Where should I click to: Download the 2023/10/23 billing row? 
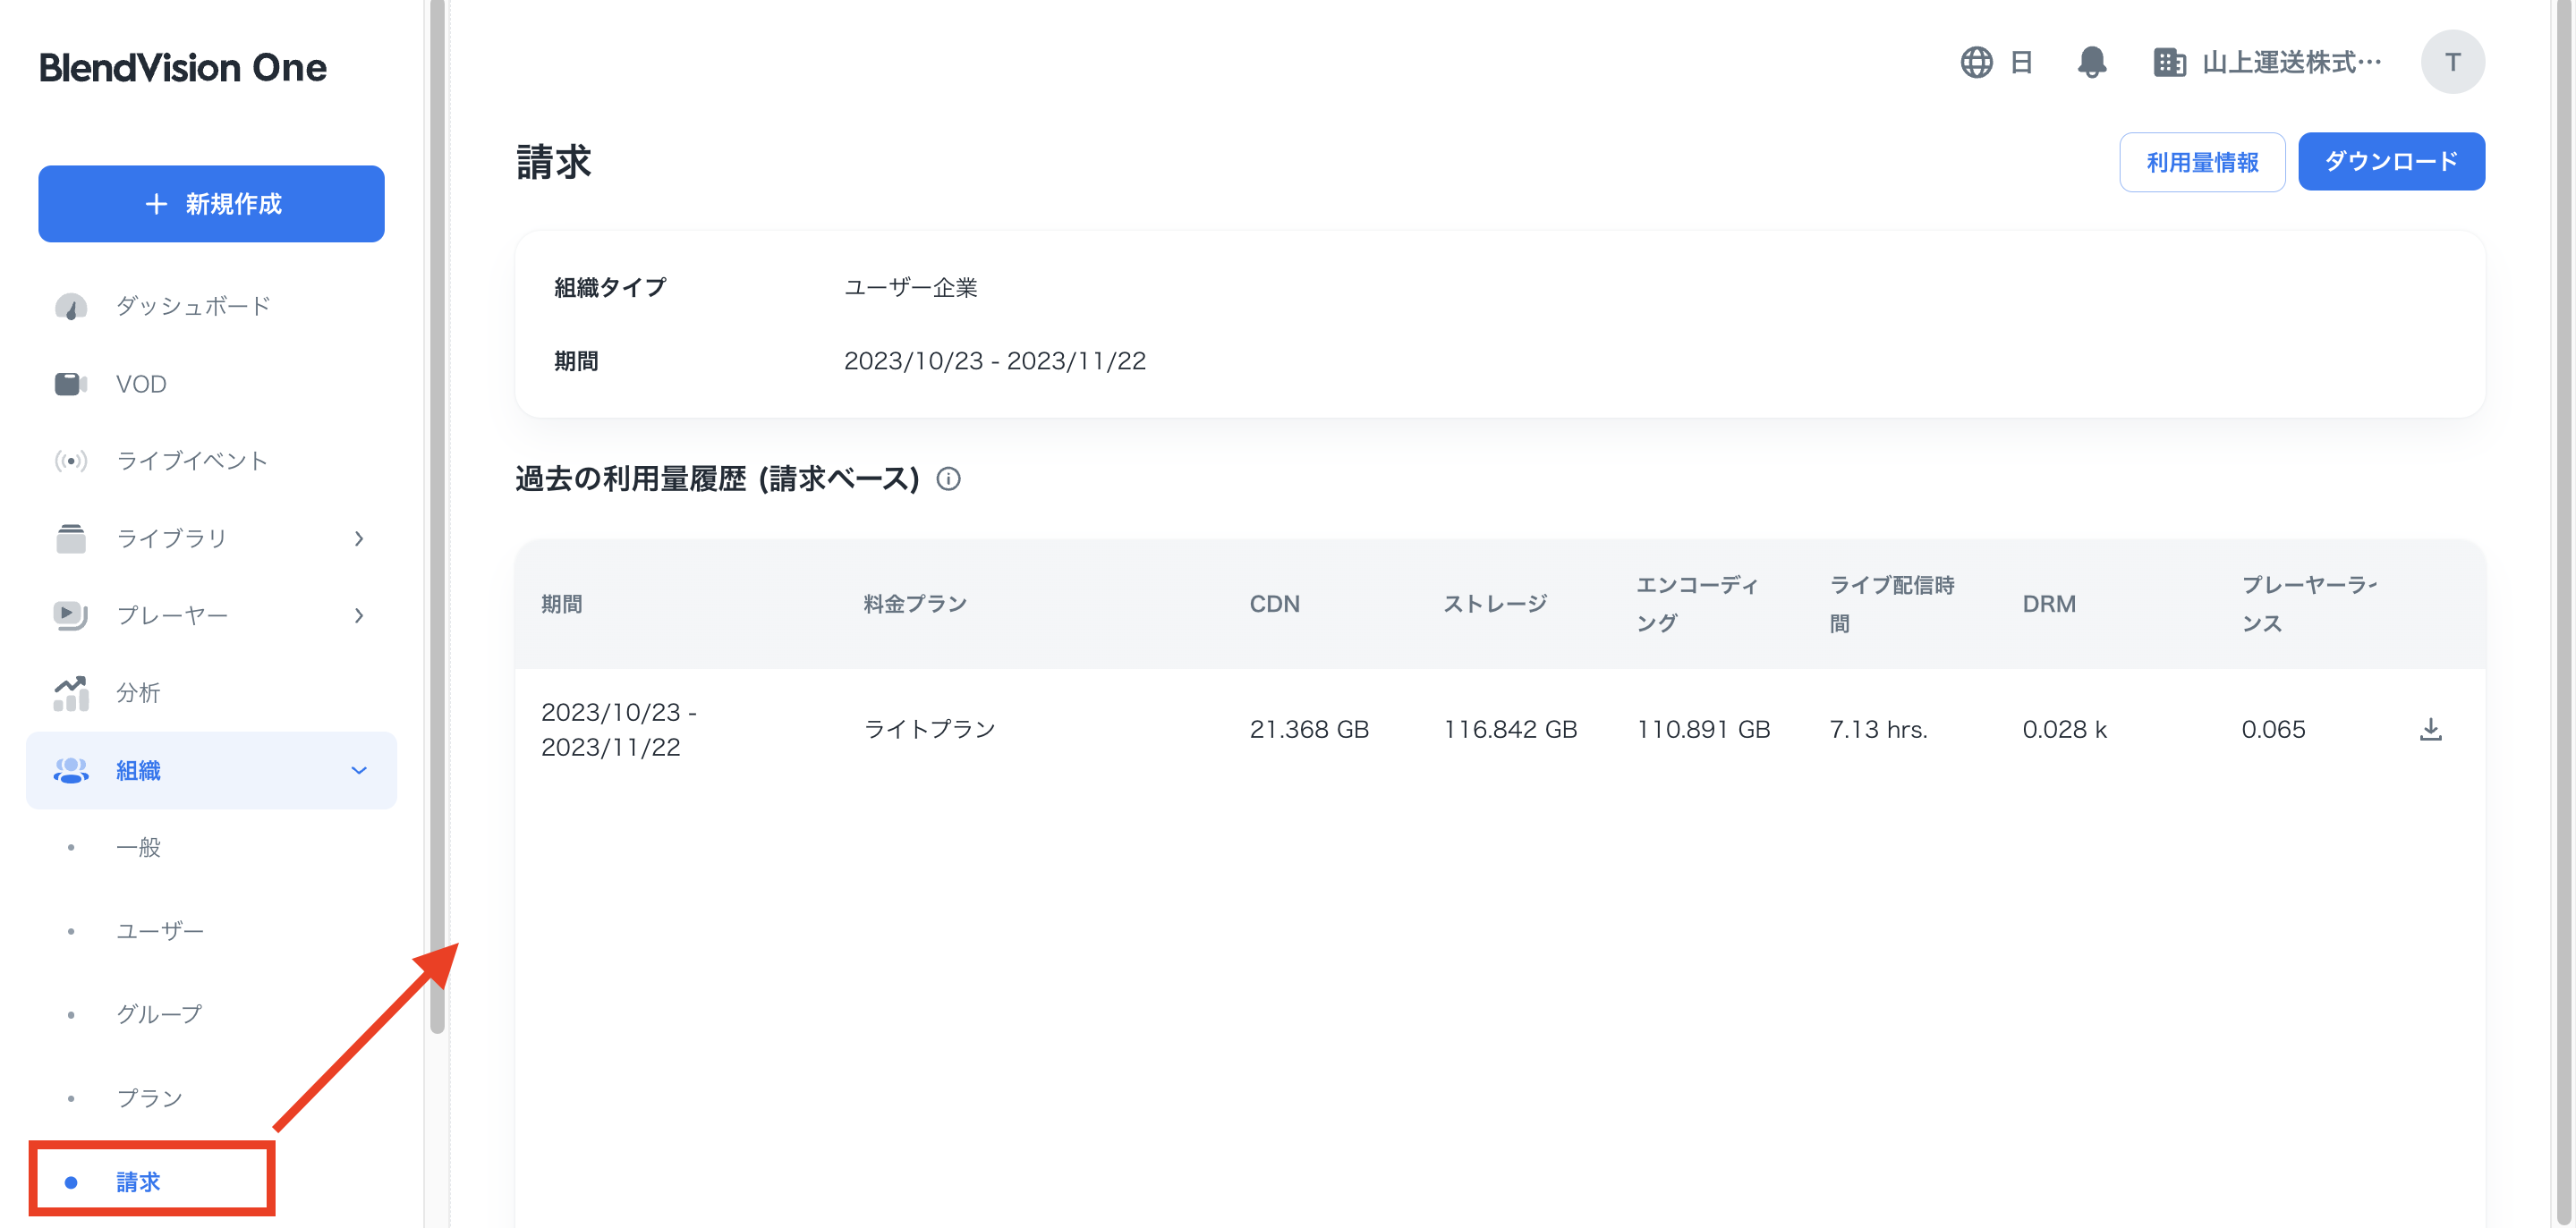[x=2430, y=729]
